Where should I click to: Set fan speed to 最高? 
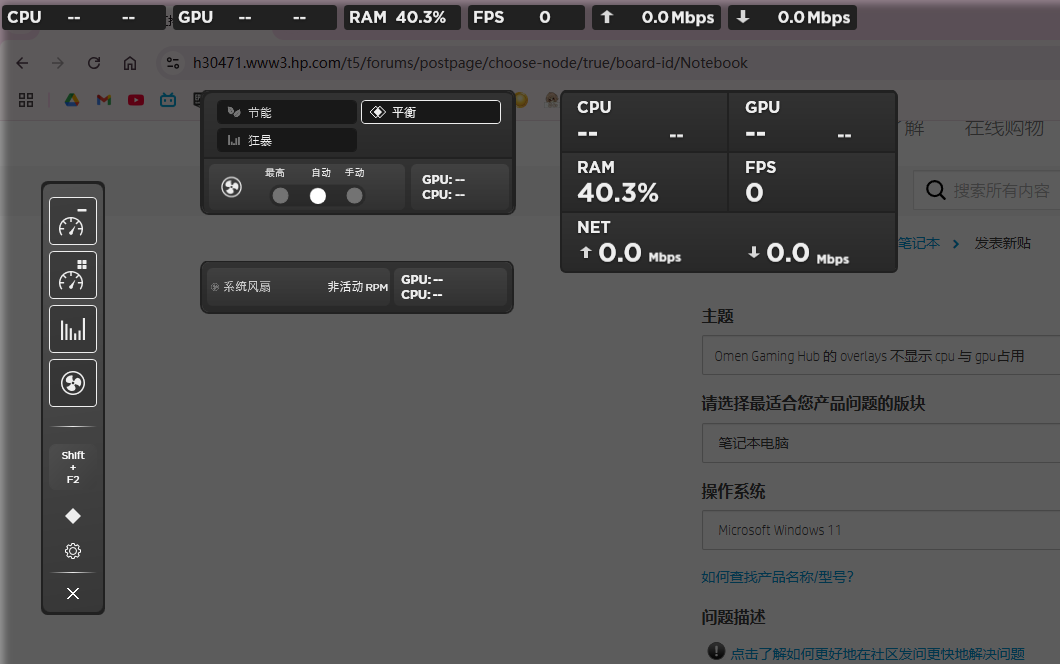[280, 195]
